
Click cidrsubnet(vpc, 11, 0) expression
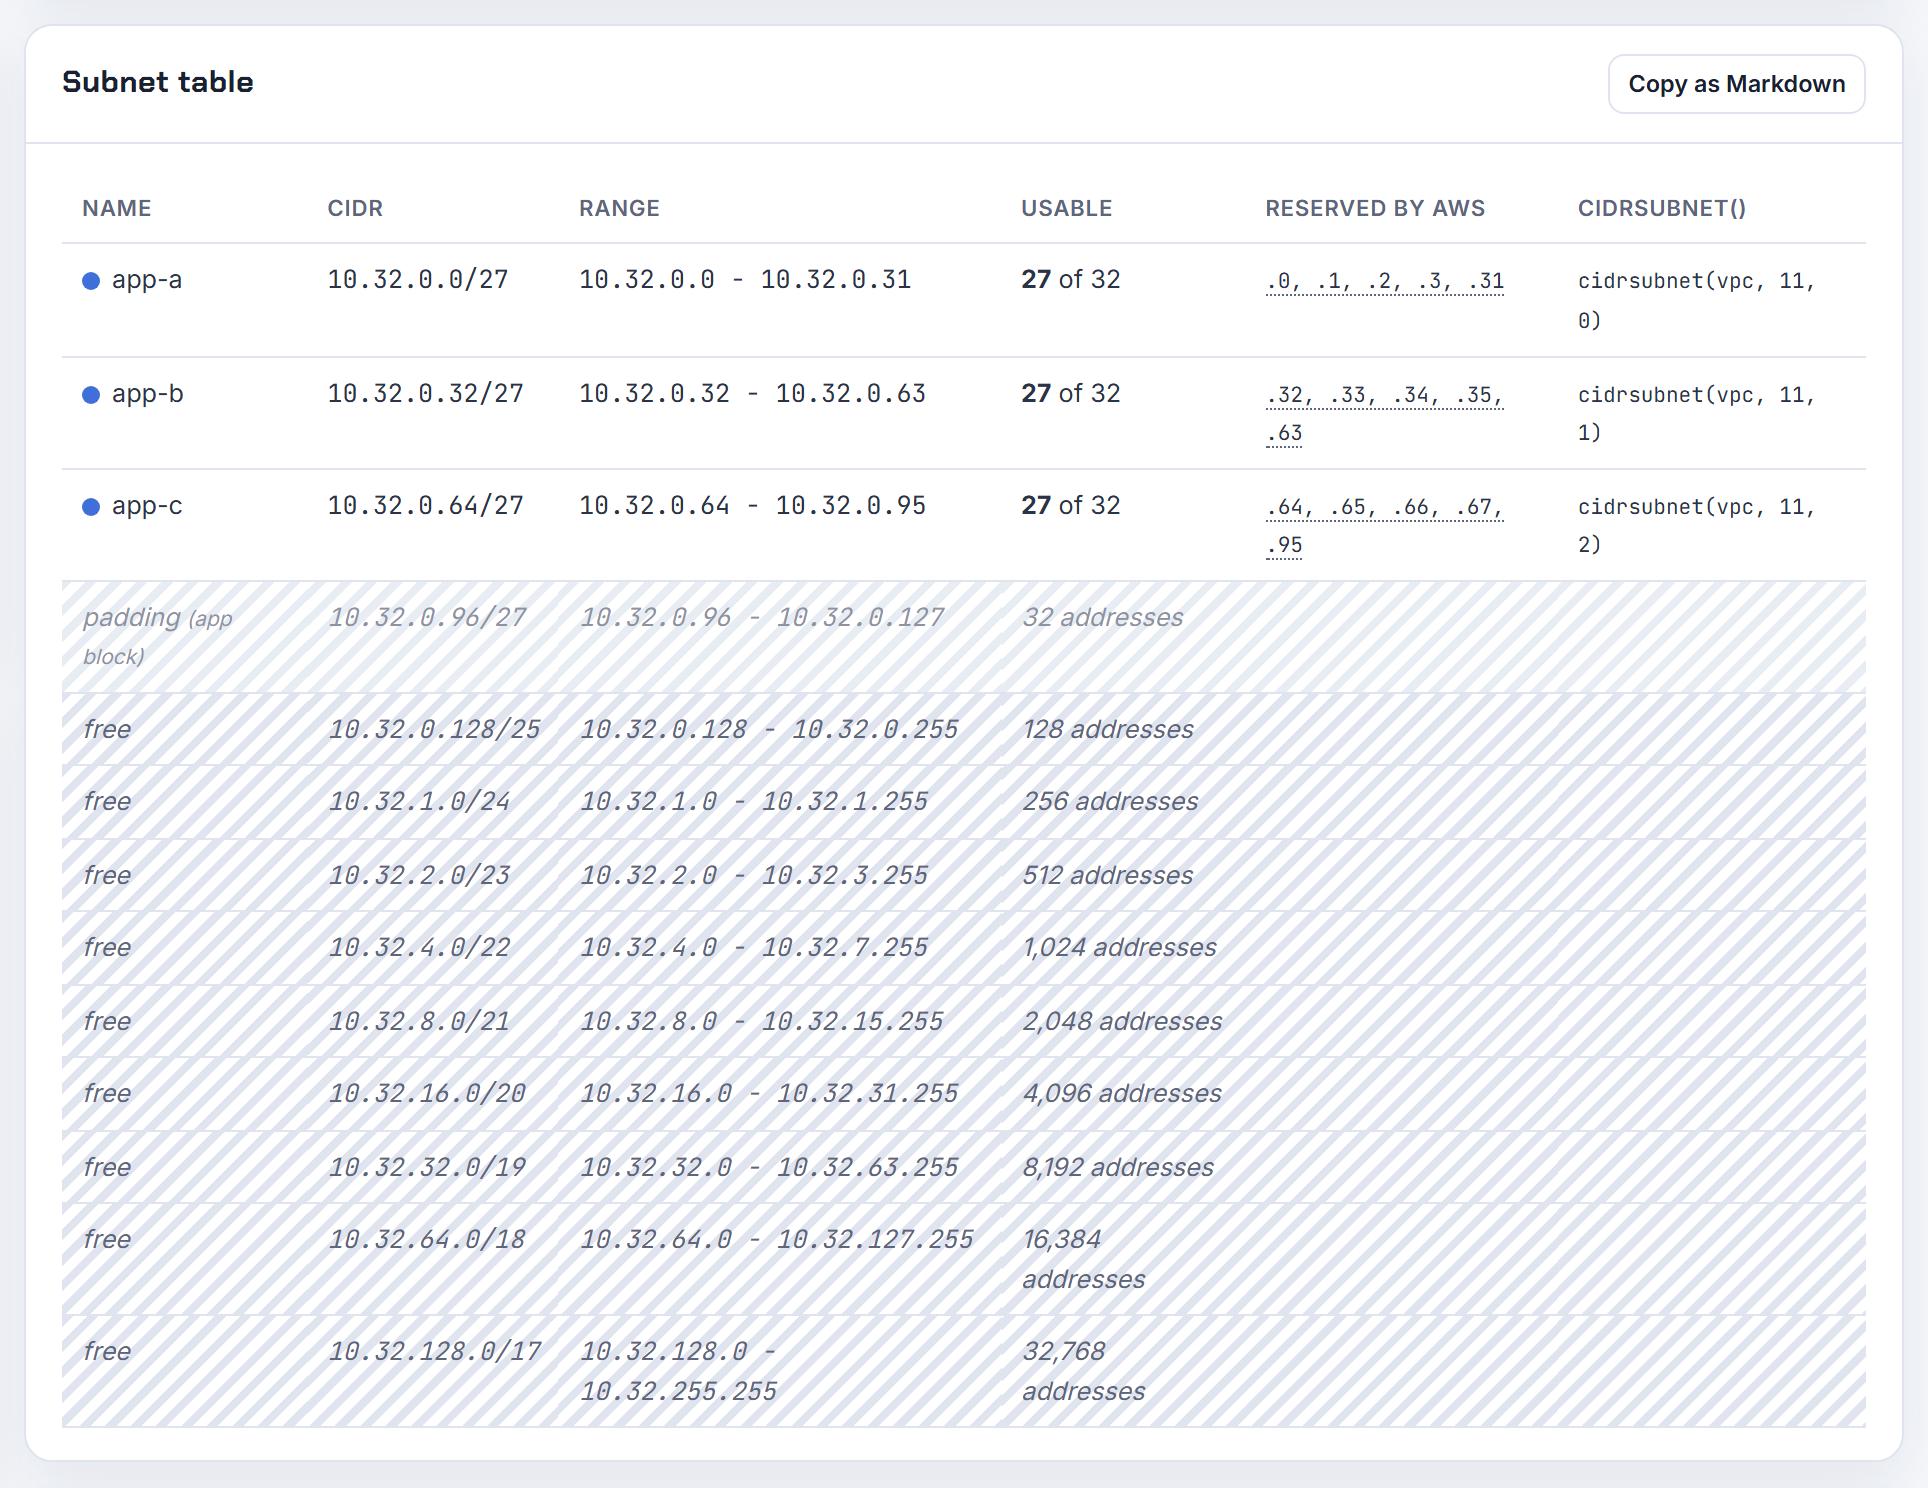[1696, 300]
